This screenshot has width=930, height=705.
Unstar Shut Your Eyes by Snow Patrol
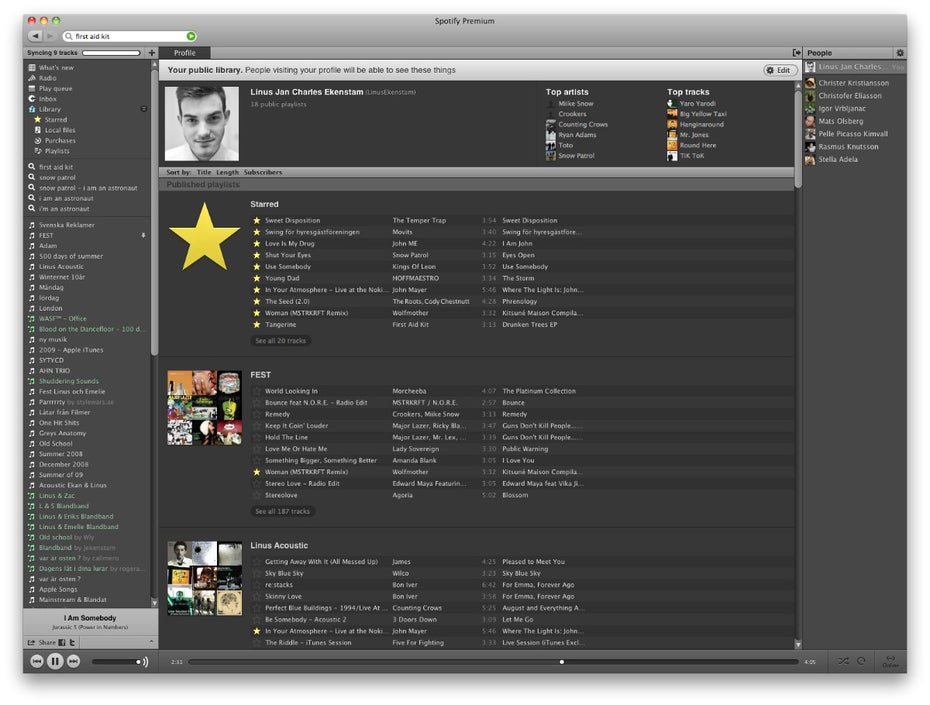[x=257, y=256]
